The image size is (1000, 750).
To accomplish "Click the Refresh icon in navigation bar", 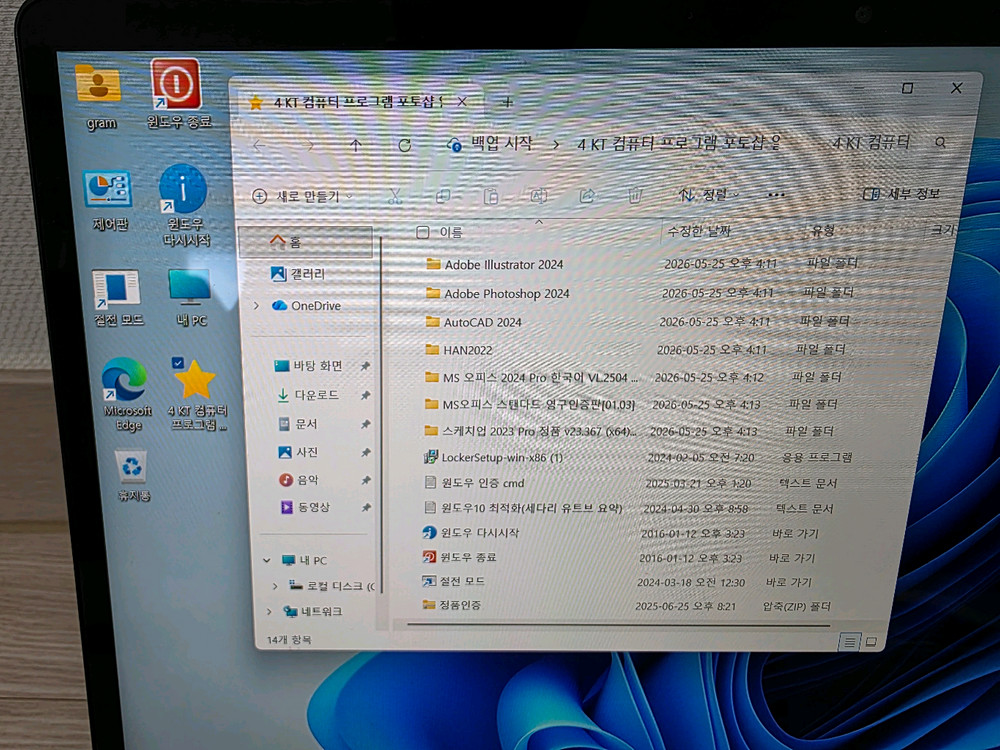I will tap(404, 145).
